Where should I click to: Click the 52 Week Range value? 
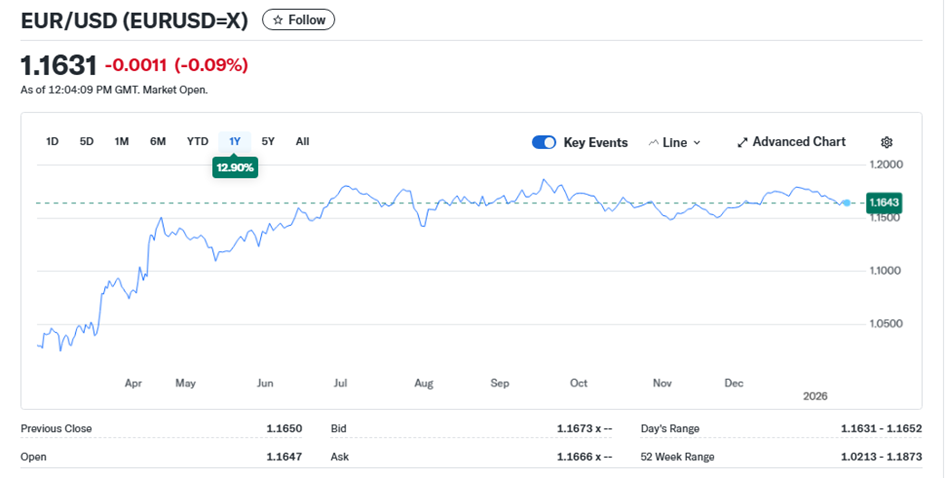click(881, 457)
